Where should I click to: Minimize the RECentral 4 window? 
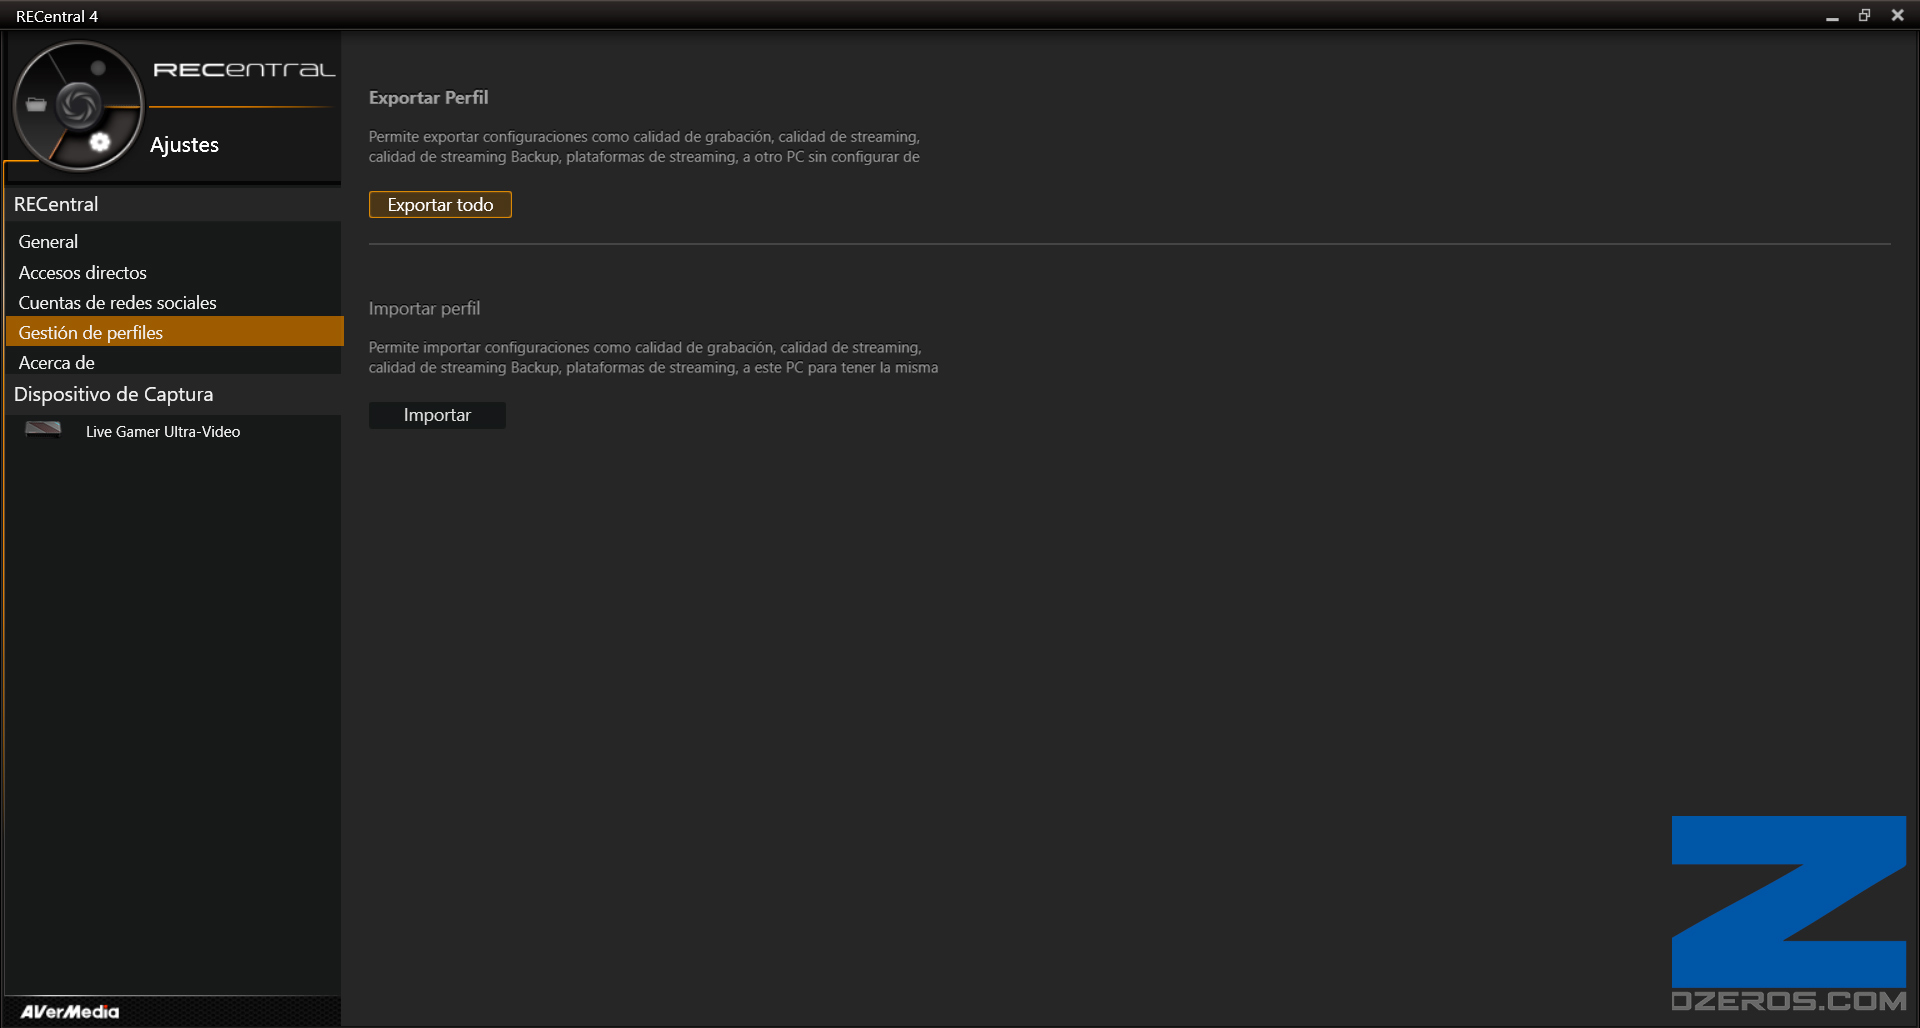1832,16
